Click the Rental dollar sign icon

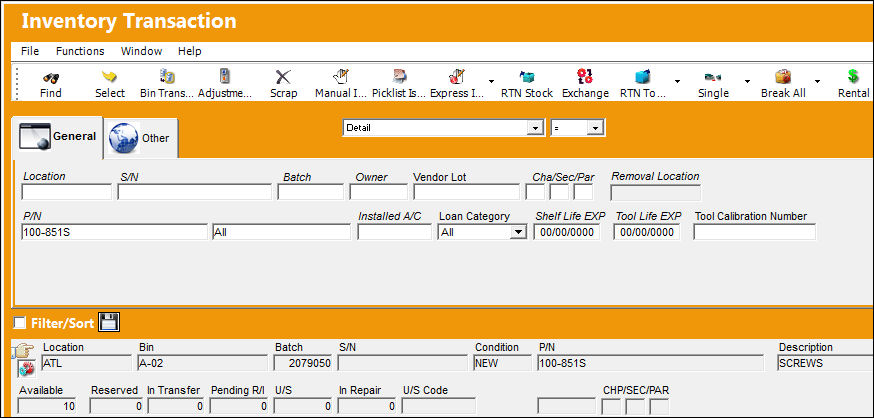tap(853, 76)
